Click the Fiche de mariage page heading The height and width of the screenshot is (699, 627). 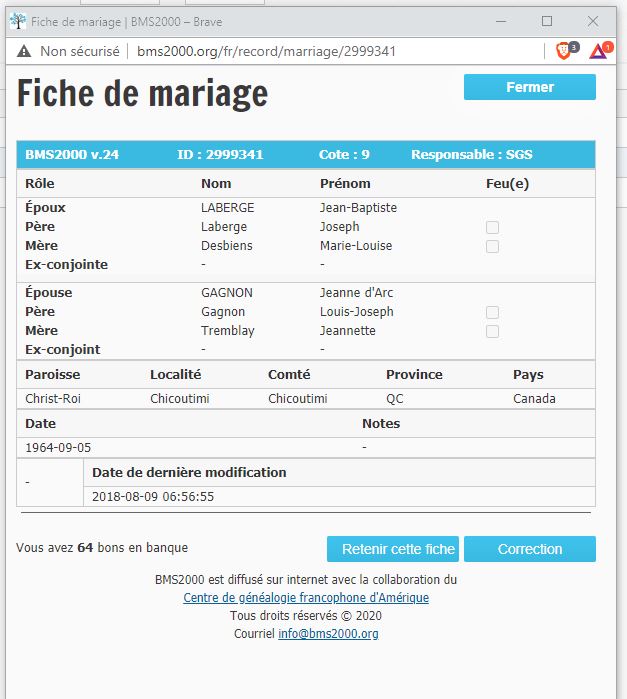tap(142, 94)
